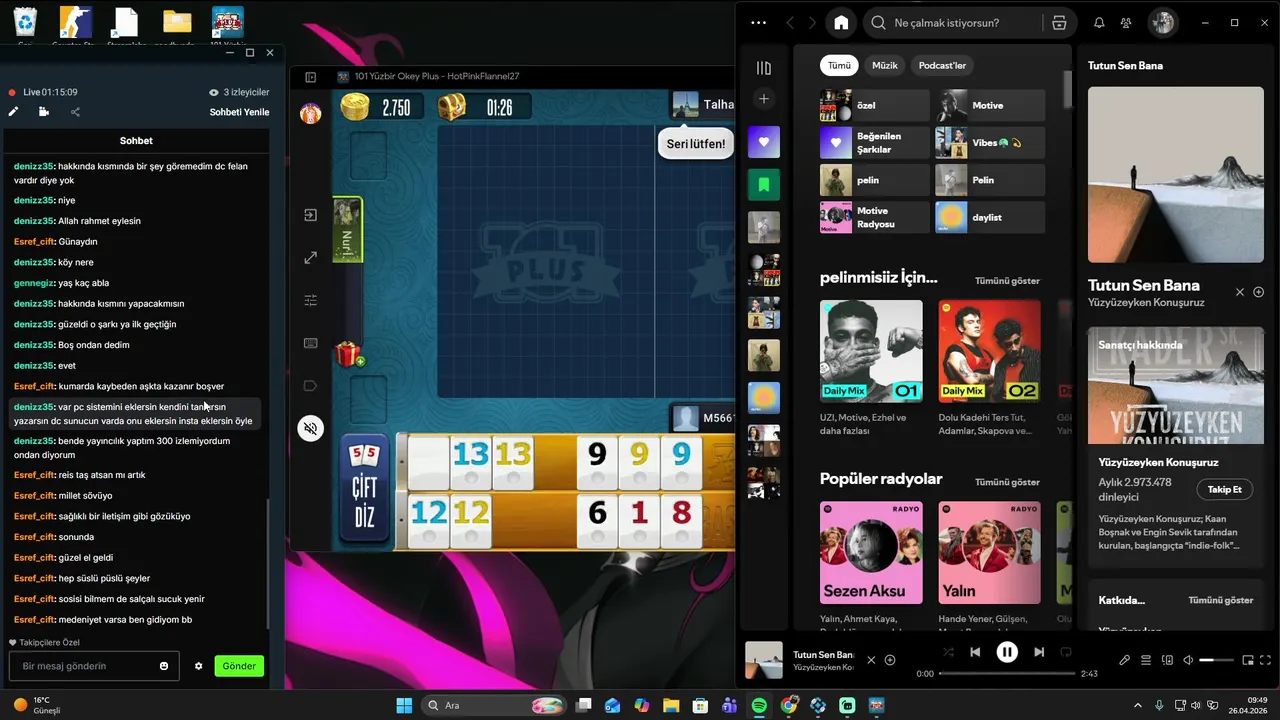The image size is (1280, 720).
Task: Open Spotify friend activity icon
Action: [1126, 22]
